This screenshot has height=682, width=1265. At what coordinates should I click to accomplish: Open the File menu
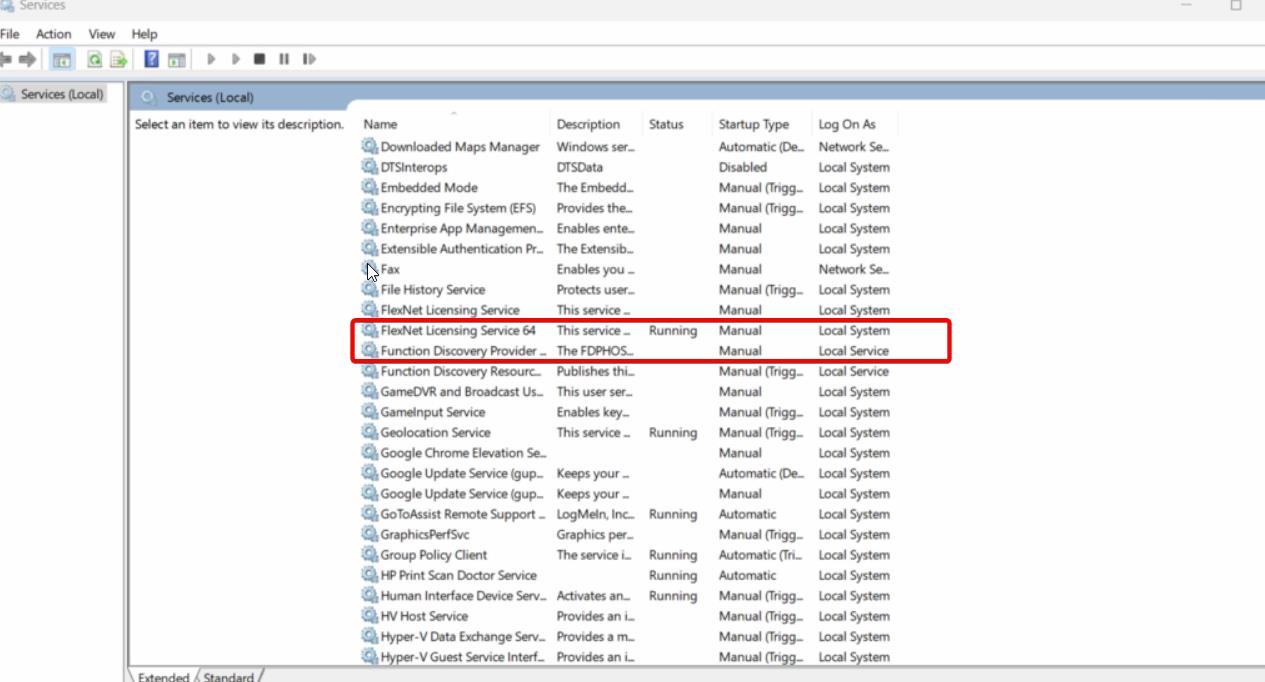pos(9,34)
